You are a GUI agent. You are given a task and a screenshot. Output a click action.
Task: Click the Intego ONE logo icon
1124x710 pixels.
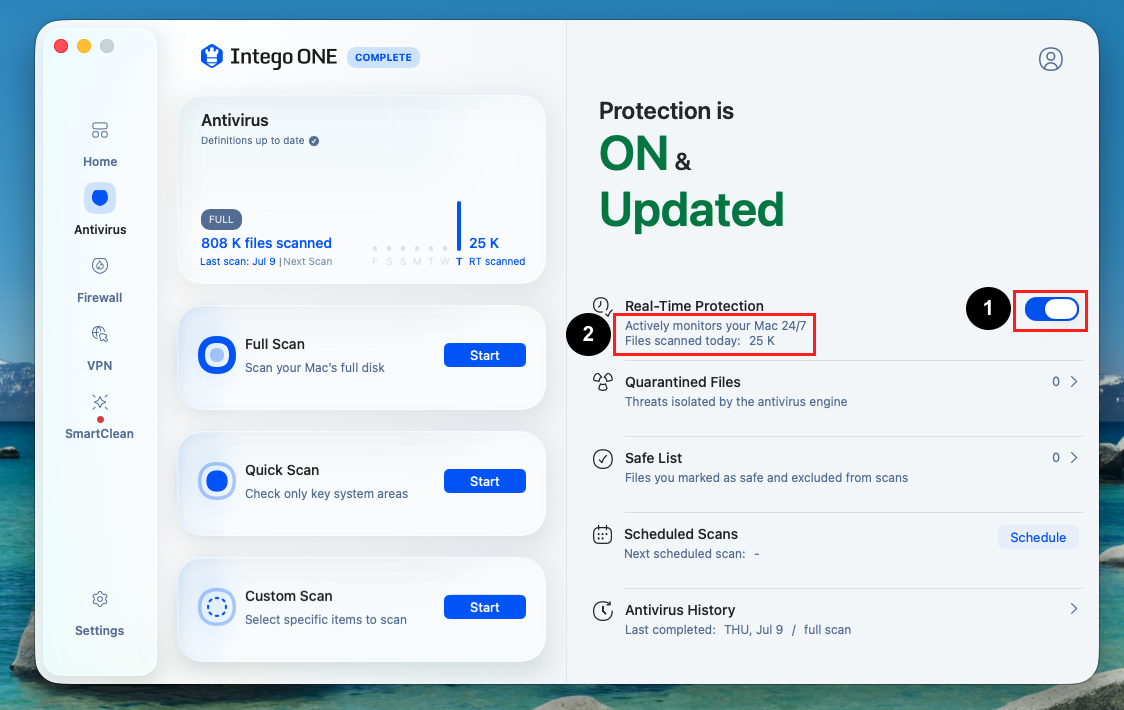pos(211,56)
